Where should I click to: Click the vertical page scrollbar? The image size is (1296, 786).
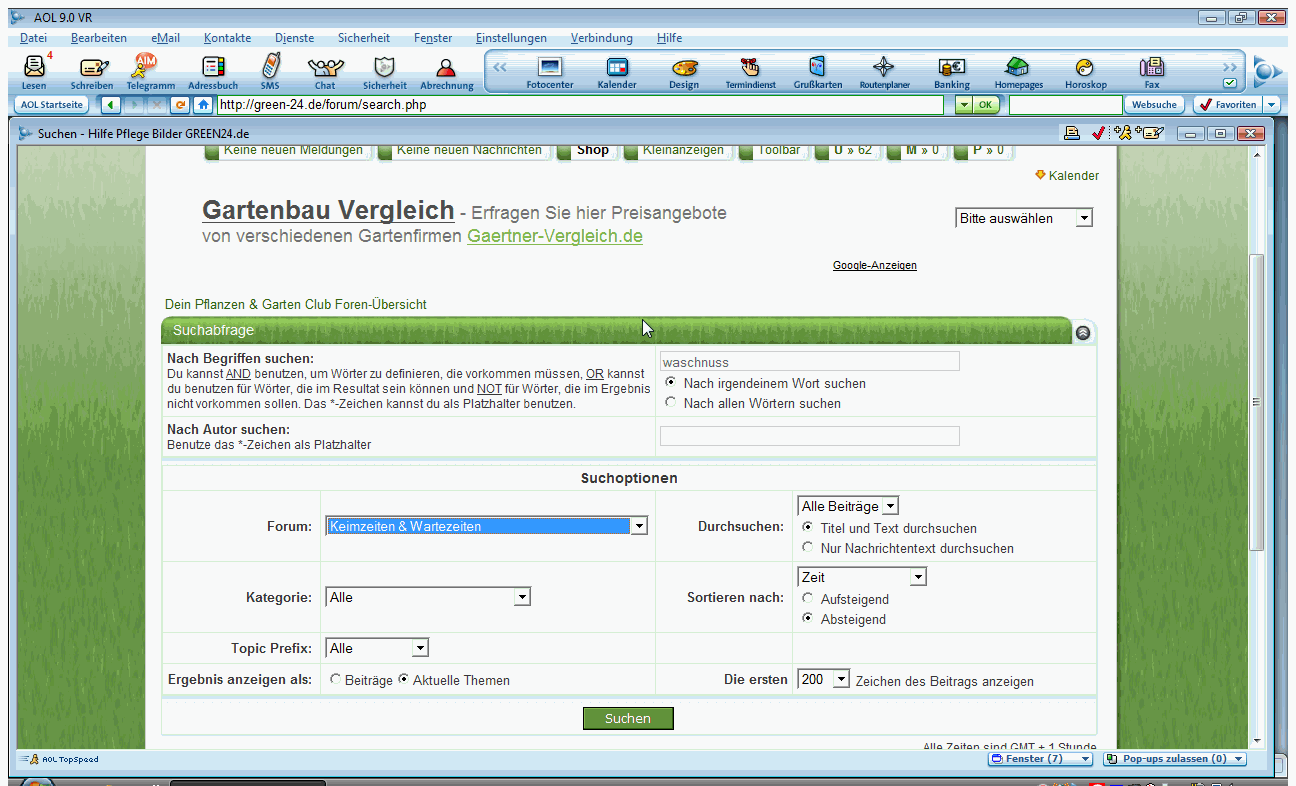coord(1257,400)
